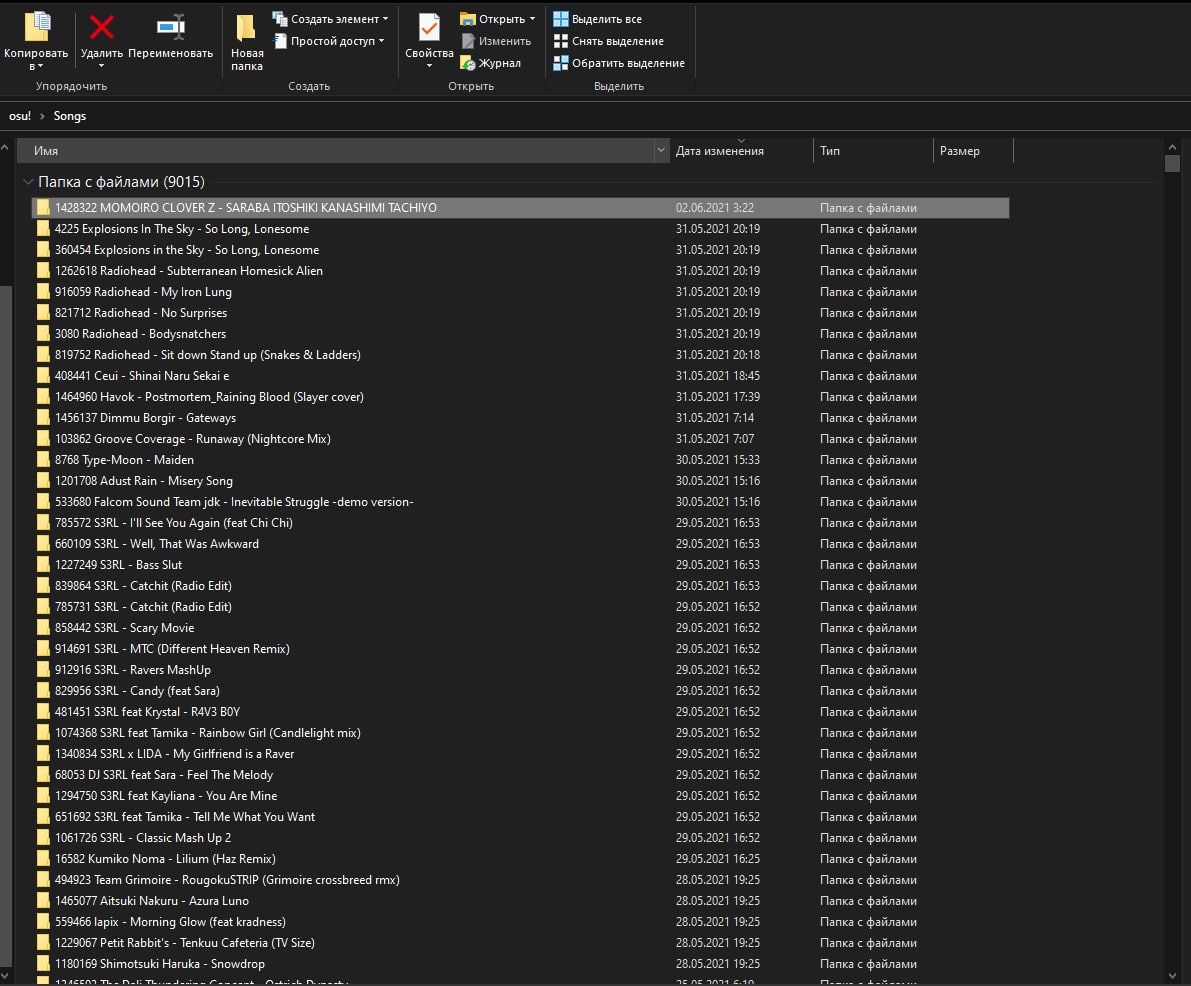Image resolution: width=1191 pixels, height=986 pixels.
Task: Click the Изменить ribbon item
Action: [x=496, y=41]
